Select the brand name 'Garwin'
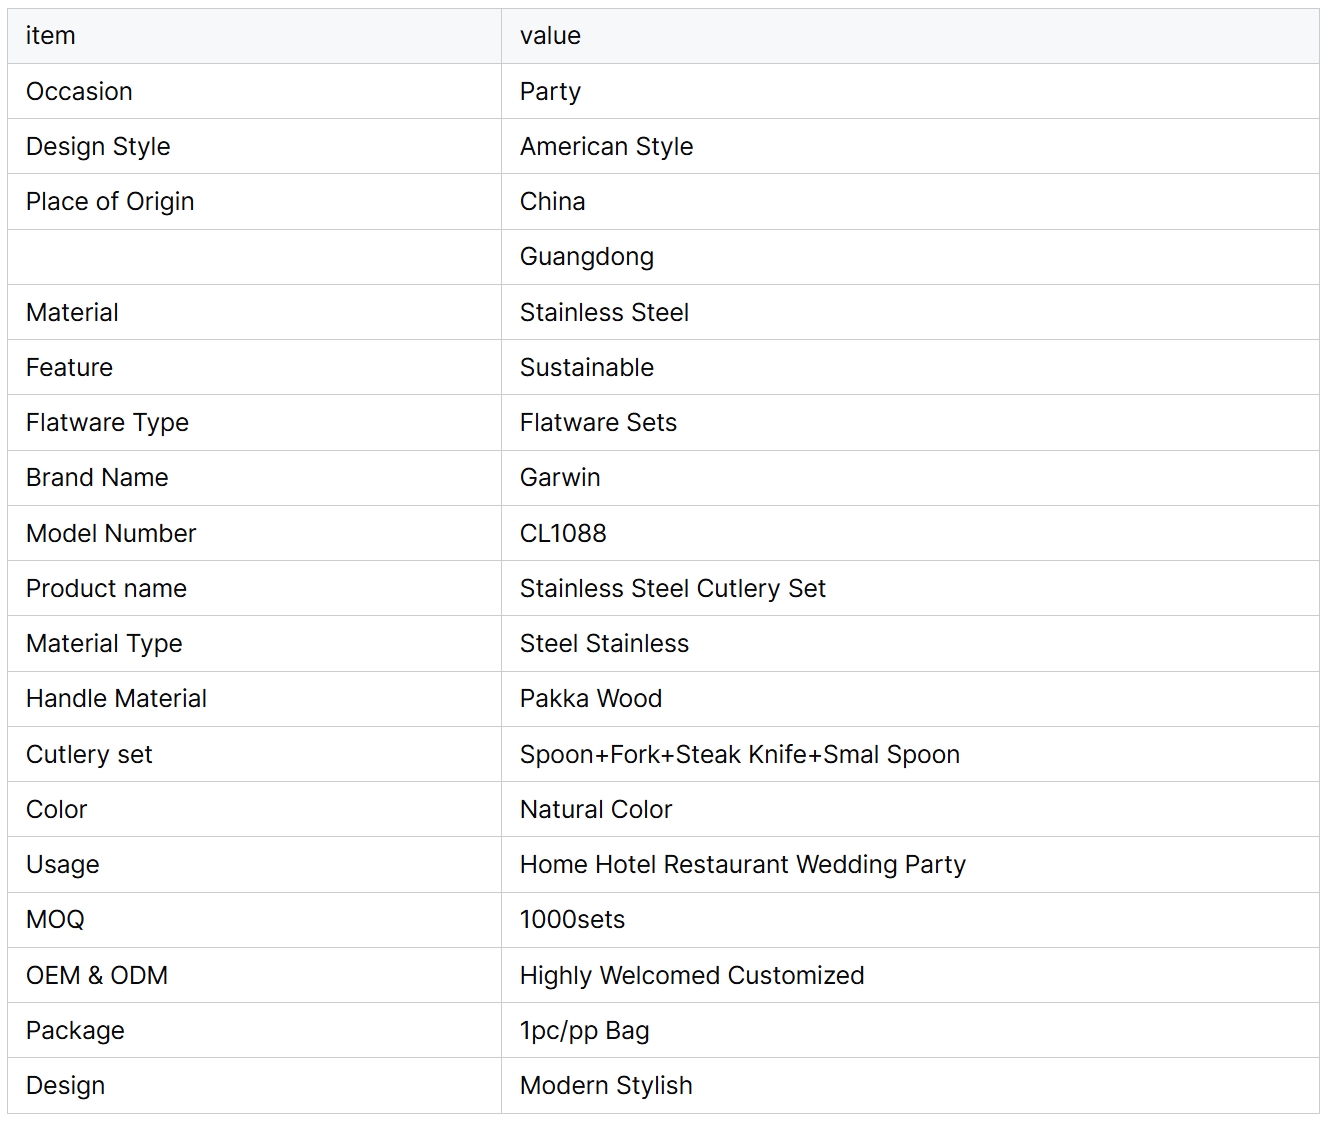The height and width of the screenshot is (1133, 1333). [560, 477]
